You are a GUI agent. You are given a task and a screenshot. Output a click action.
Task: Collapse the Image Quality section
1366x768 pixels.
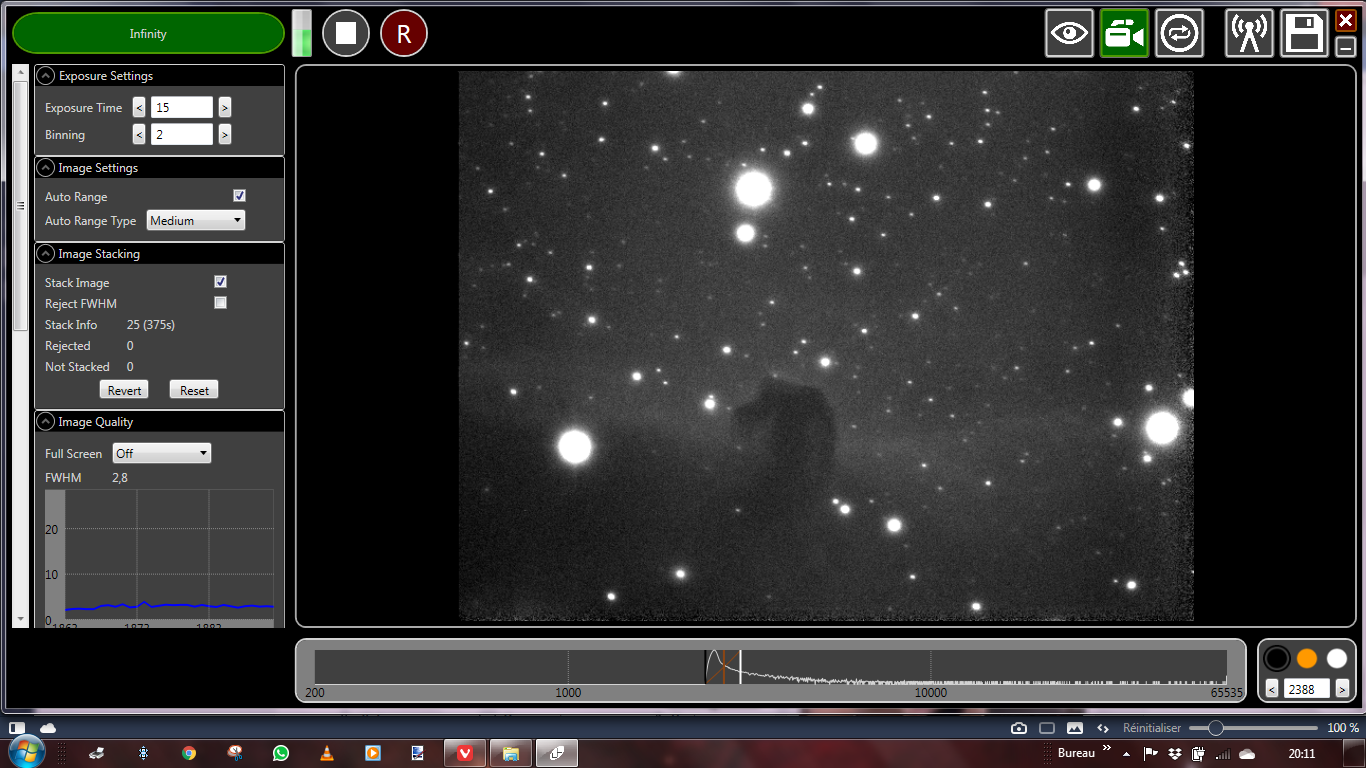tap(45, 422)
